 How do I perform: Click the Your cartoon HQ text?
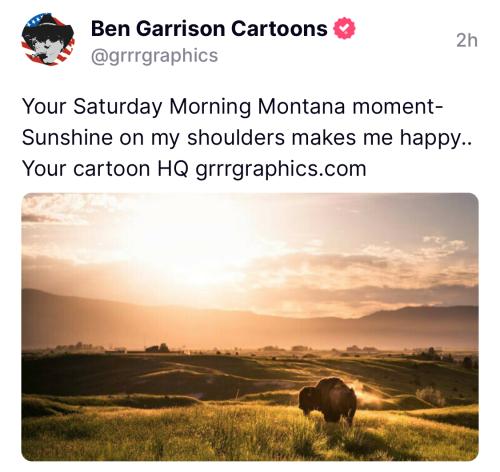[x=105, y=169]
